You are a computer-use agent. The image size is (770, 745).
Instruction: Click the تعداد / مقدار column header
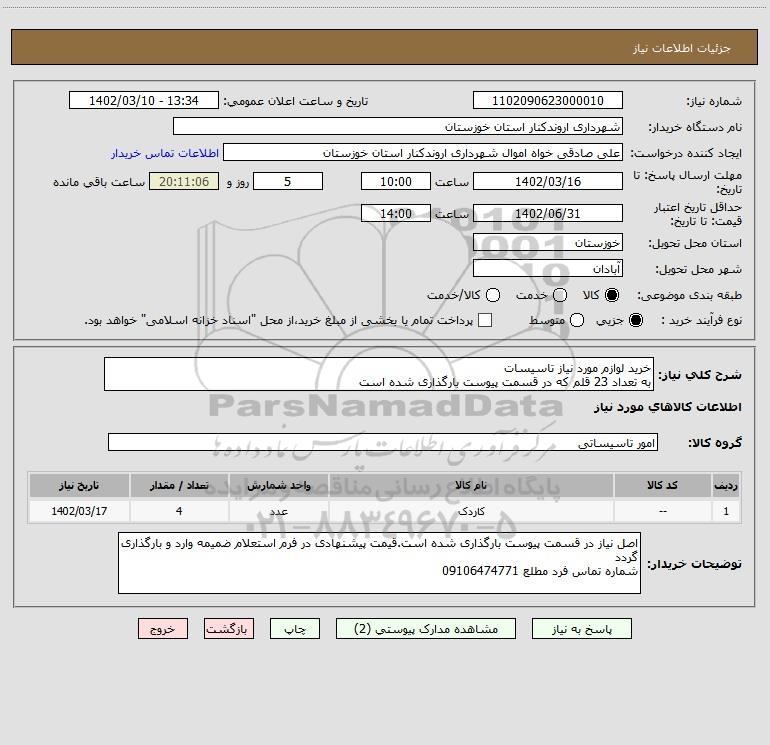point(179,486)
